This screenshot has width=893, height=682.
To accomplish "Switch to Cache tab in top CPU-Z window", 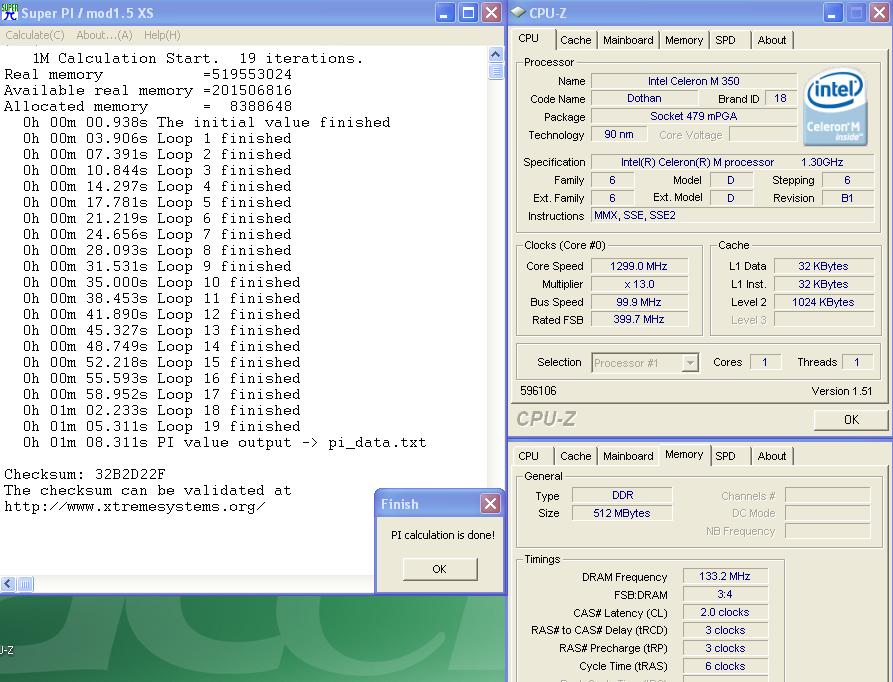I will point(576,40).
